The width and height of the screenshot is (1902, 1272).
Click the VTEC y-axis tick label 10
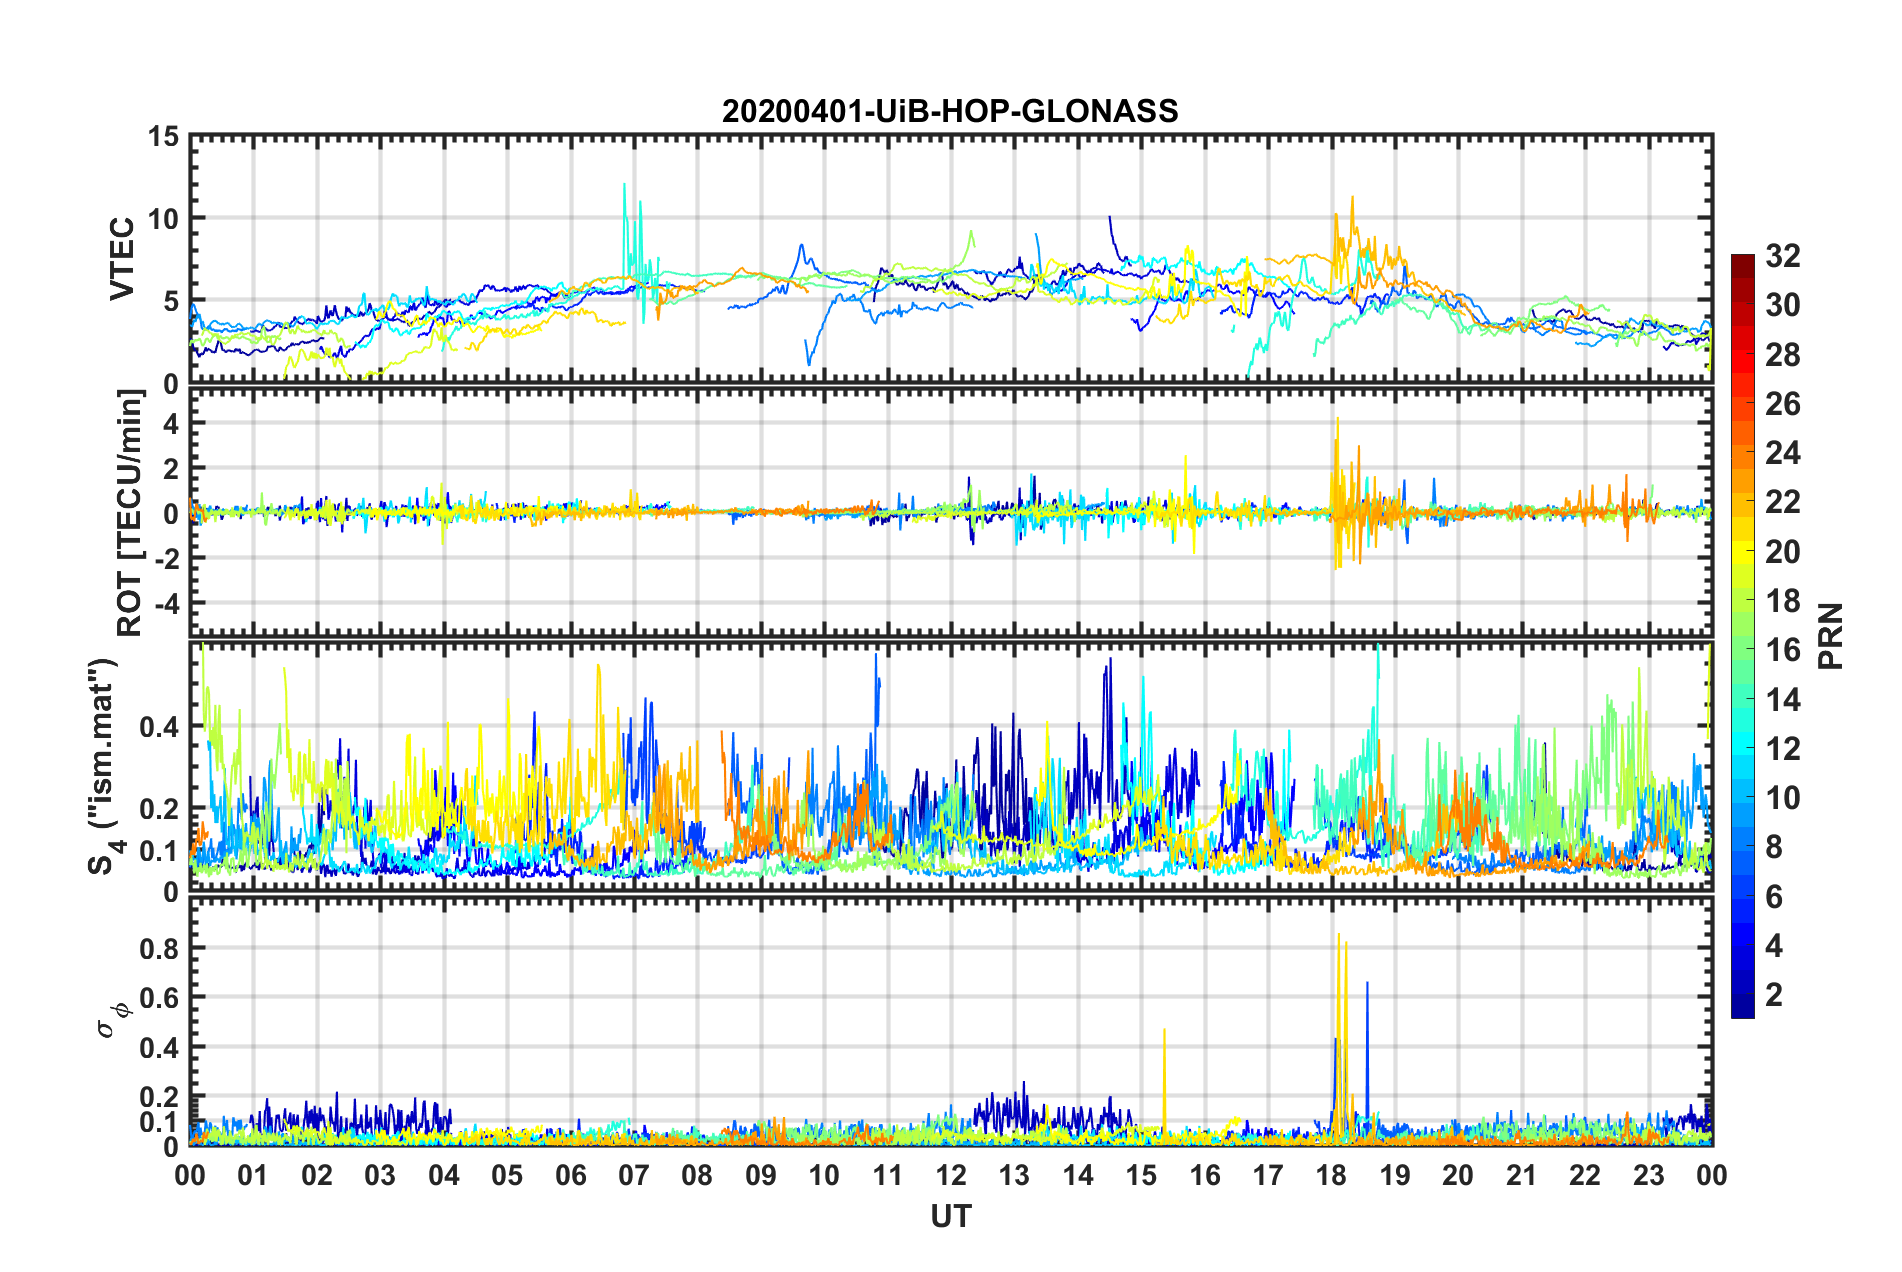tap(163, 219)
